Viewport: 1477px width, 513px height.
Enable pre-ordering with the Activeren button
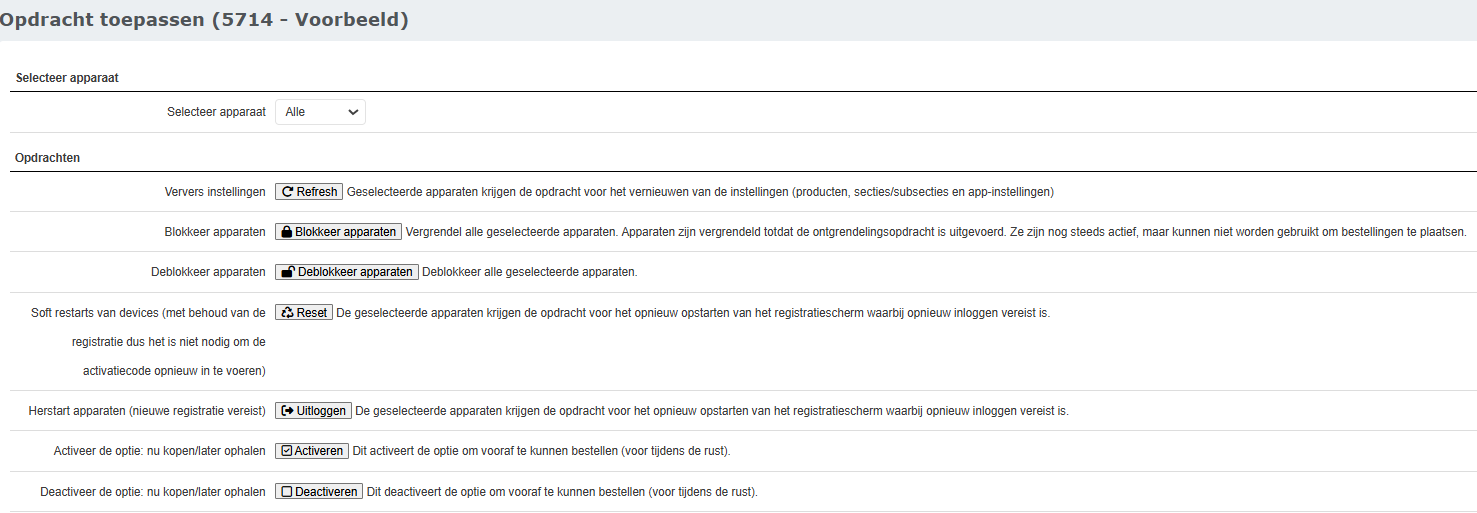coord(319,451)
